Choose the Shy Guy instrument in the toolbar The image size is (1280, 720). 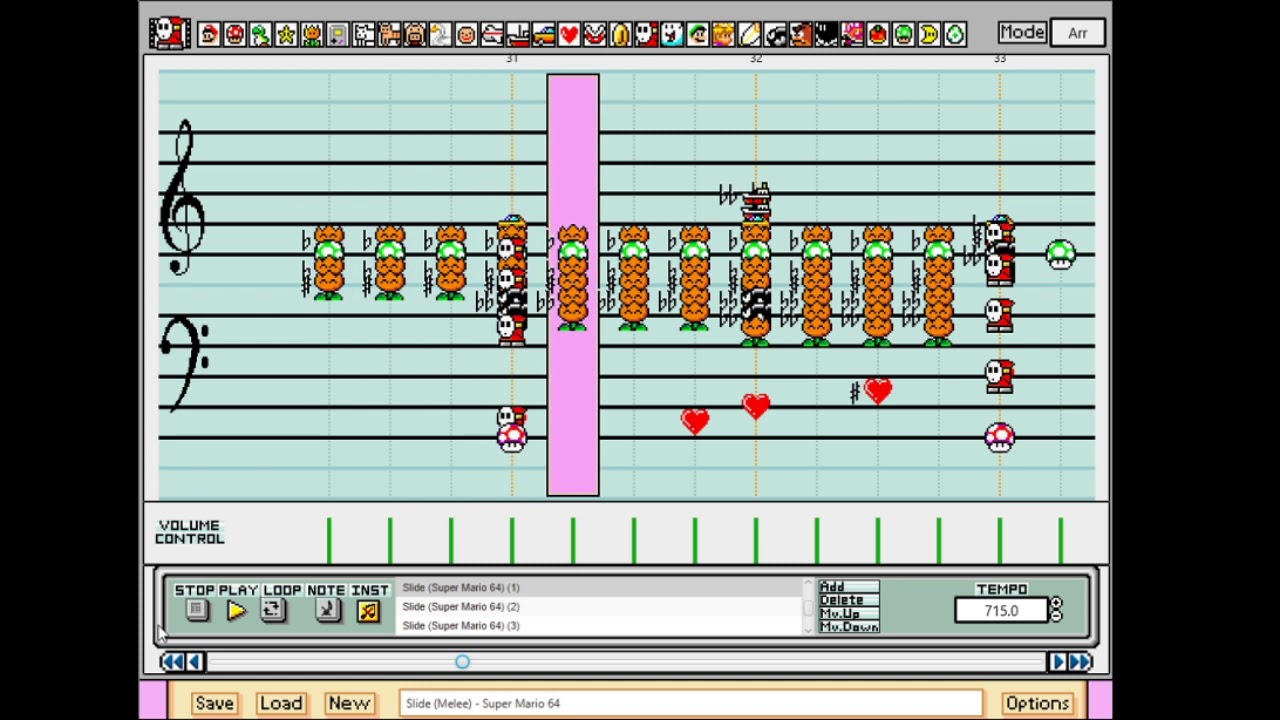[x=646, y=34]
